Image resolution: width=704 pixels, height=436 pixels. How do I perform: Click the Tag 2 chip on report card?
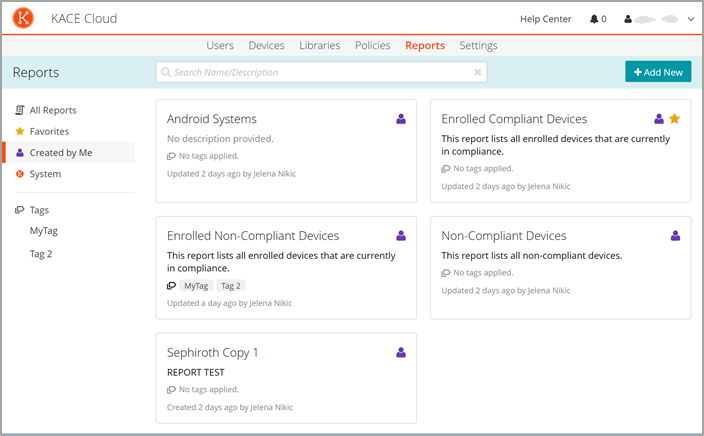231,286
